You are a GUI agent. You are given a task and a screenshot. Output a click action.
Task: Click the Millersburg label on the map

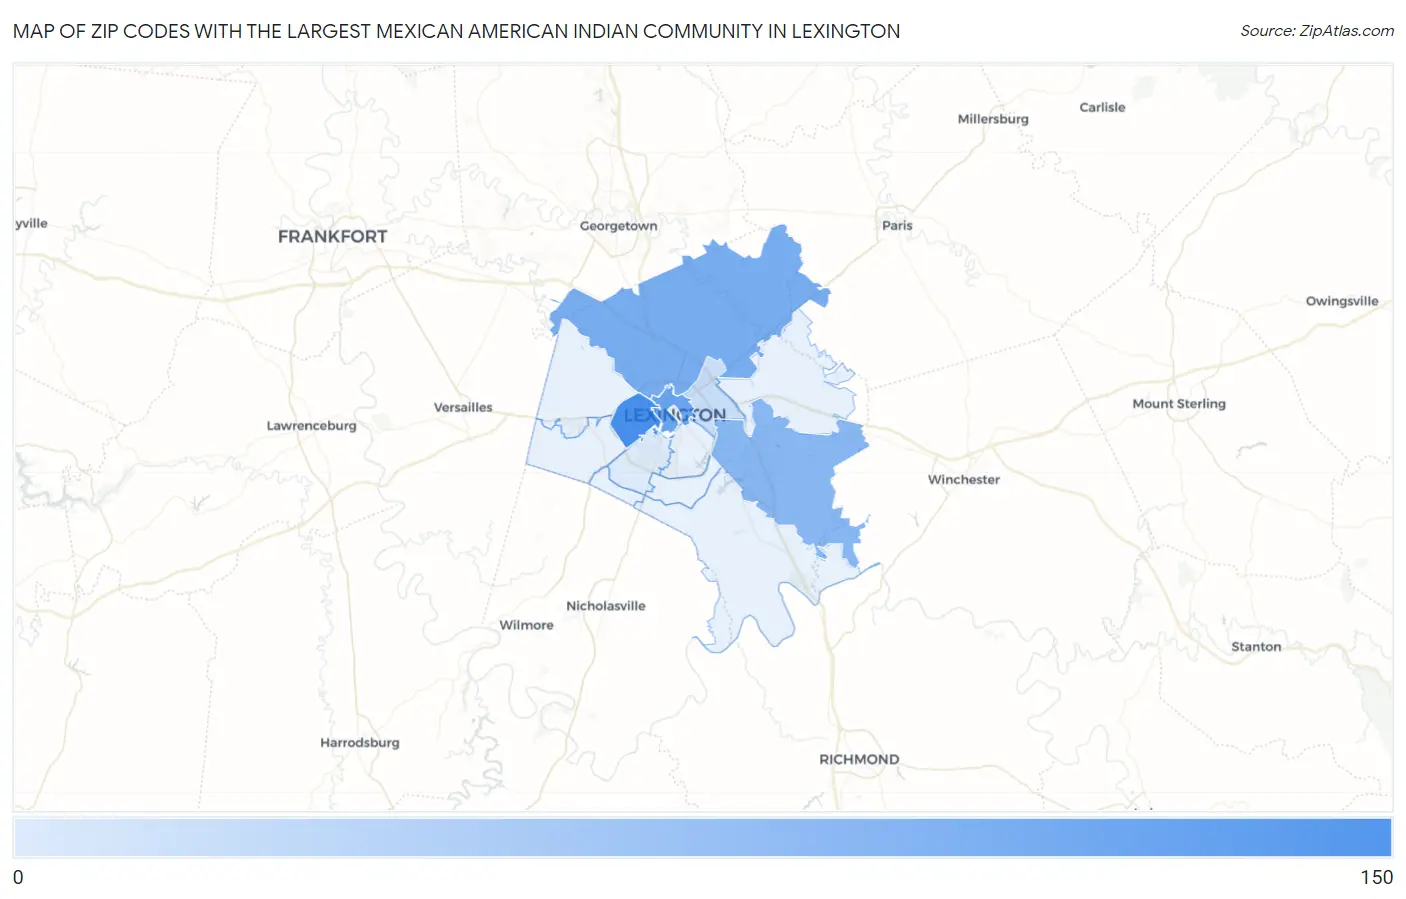(x=993, y=118)
